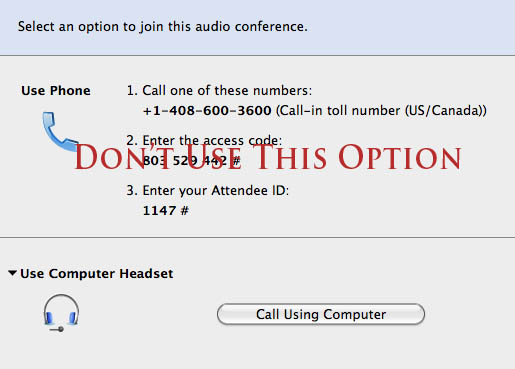
Task: Click the Use Computer Headset label
Action: pyautogui.click(x=97, y=274)
